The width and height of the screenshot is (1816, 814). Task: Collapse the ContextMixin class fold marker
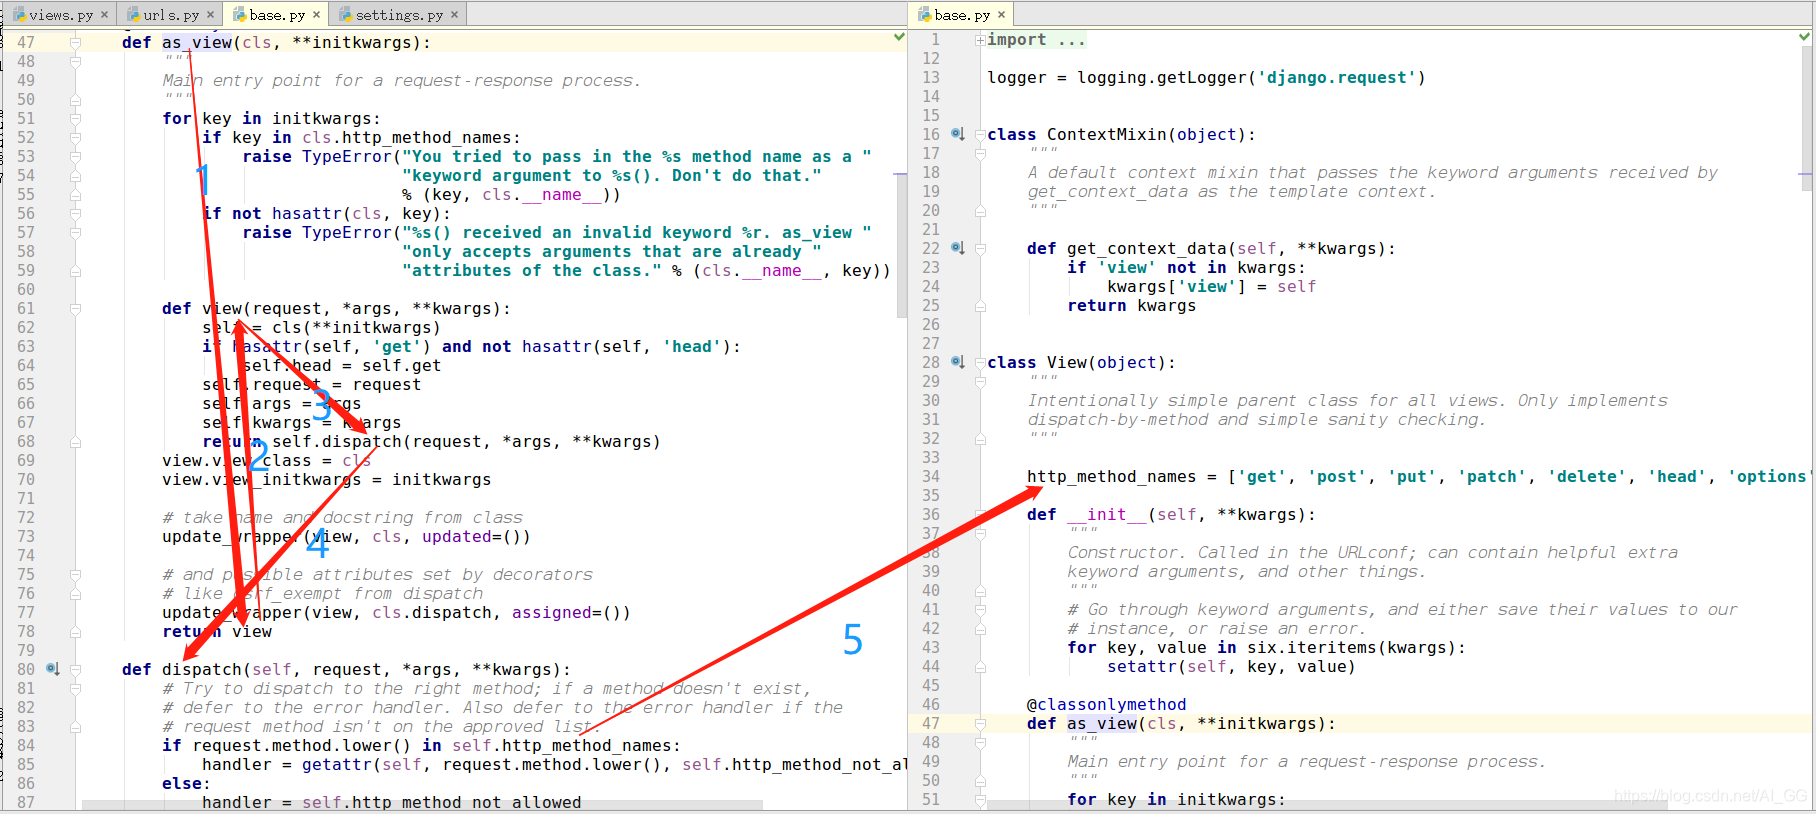980,134
